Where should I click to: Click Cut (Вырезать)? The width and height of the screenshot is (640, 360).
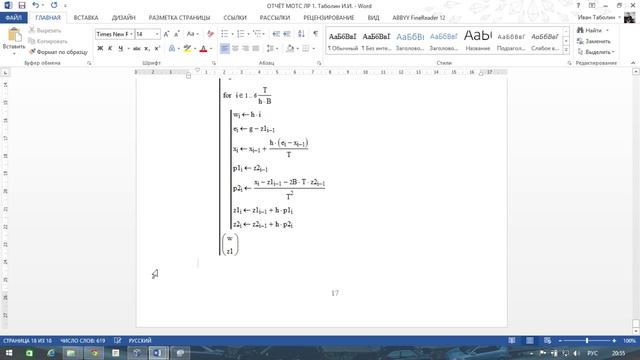tap(45, 31)
